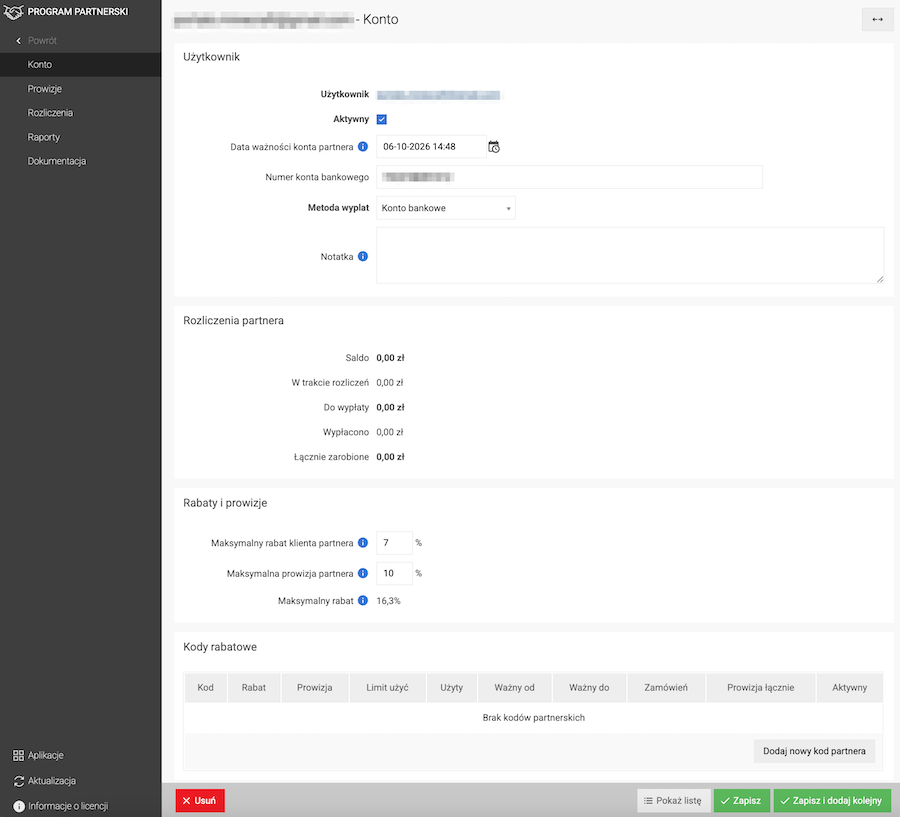
Task: Focus the partner account expiry date field
Action: pyautogui.click(x=431, y=146)
